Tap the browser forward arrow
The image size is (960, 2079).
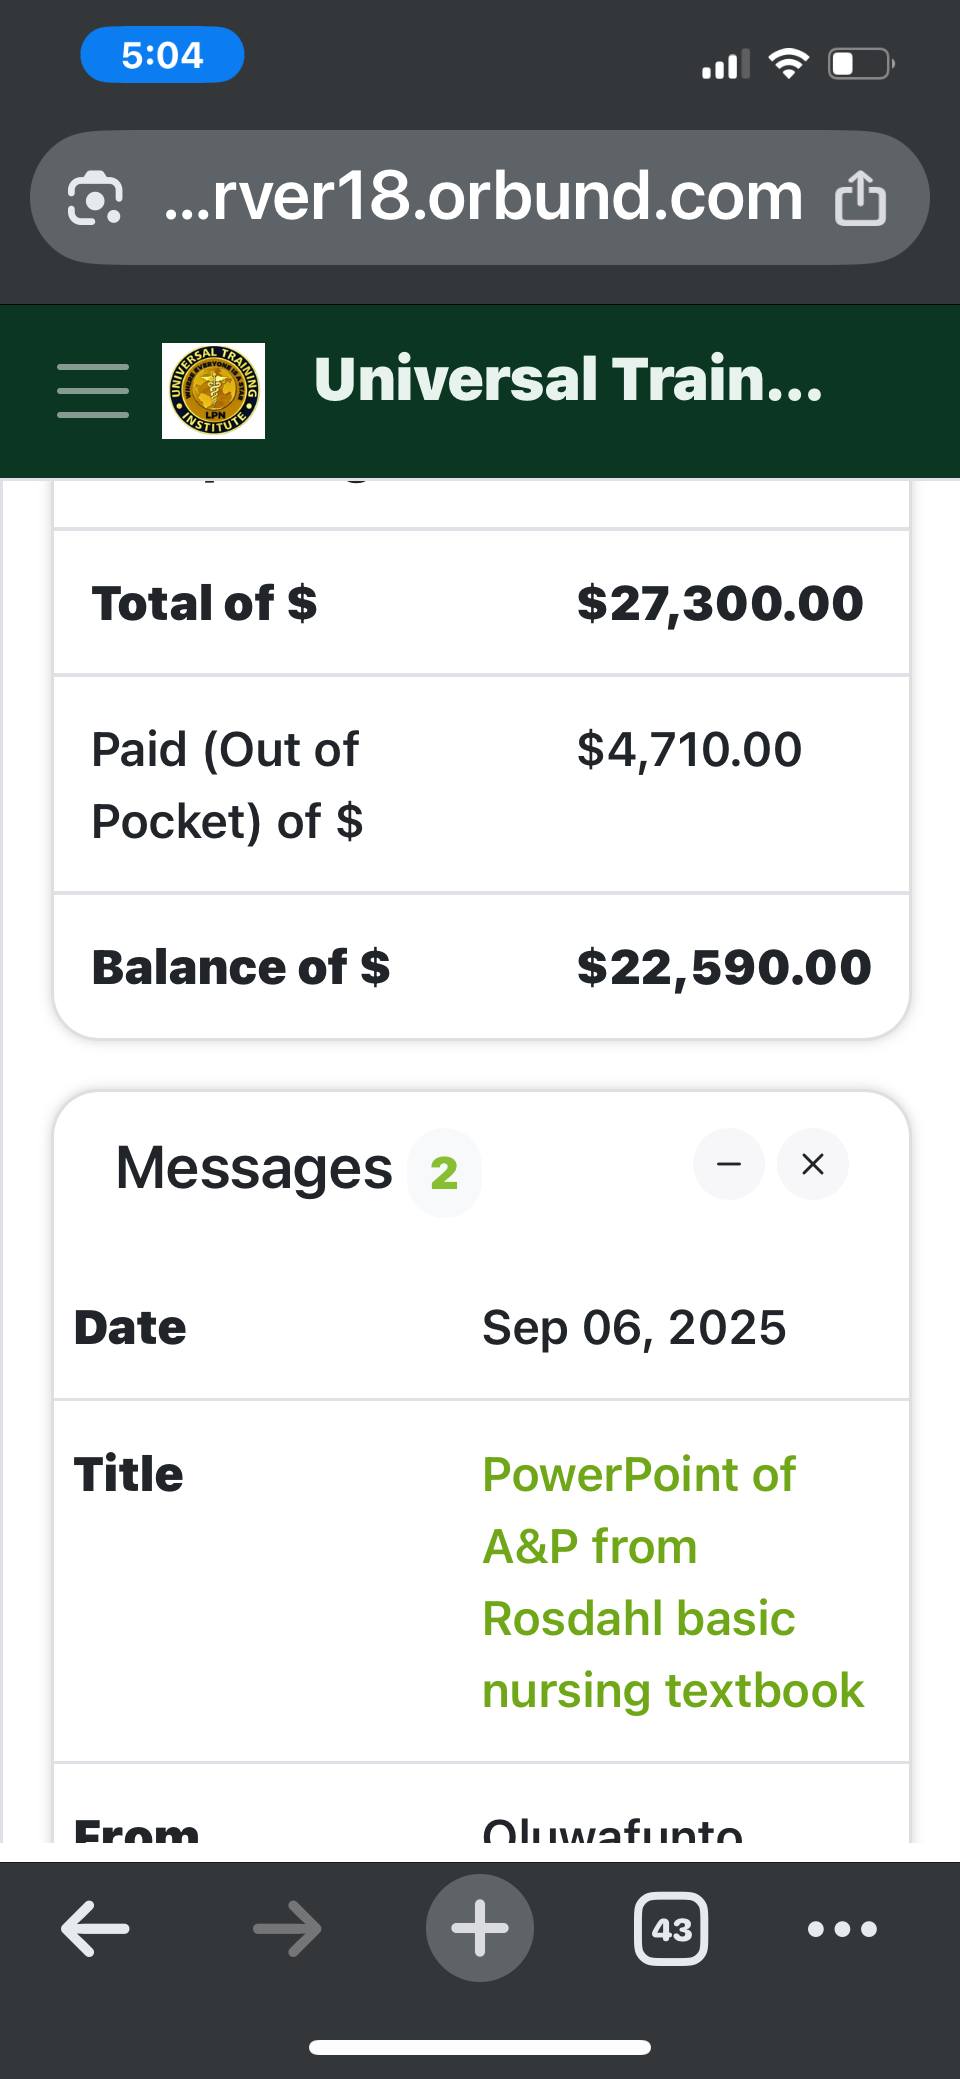point(287,1927)
